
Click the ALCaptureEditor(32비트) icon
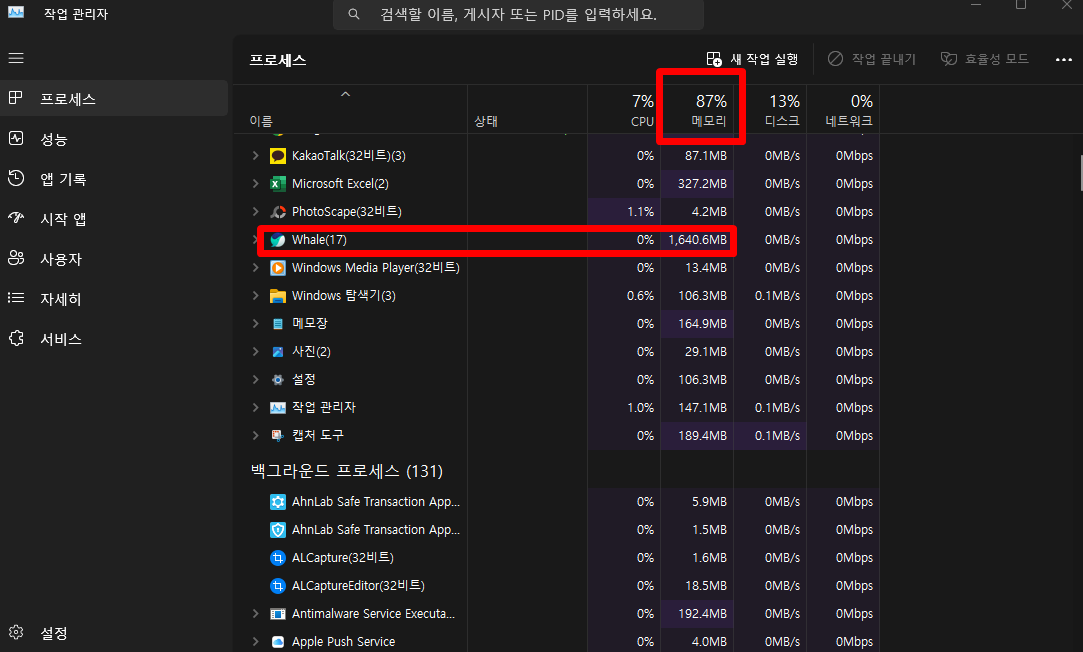tap(278, 586)
